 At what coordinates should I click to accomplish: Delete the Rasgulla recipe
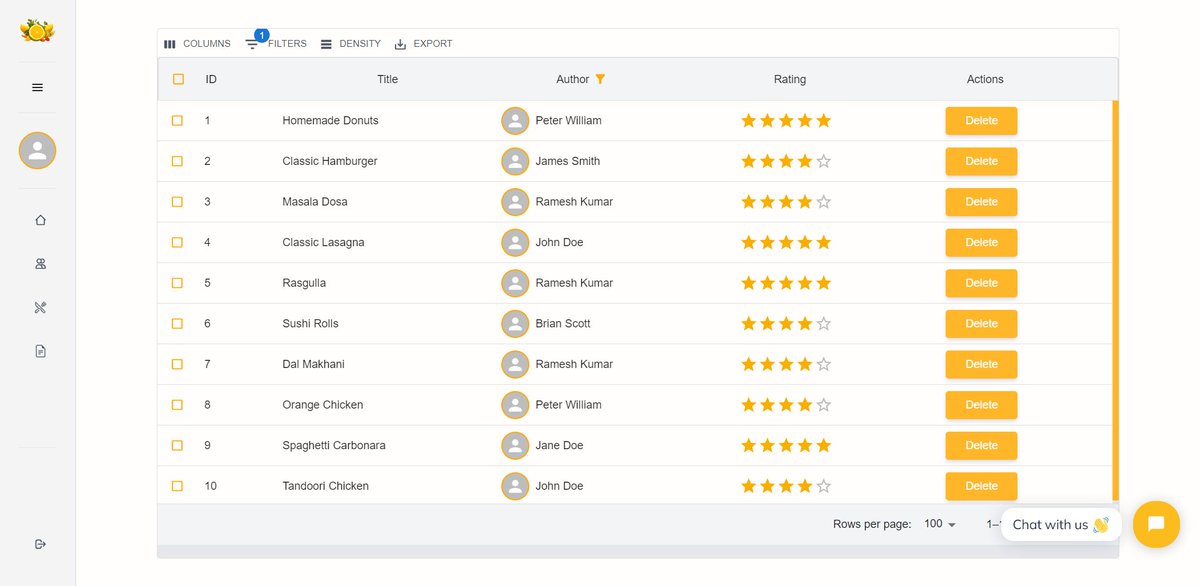click(x=981, y=283)
